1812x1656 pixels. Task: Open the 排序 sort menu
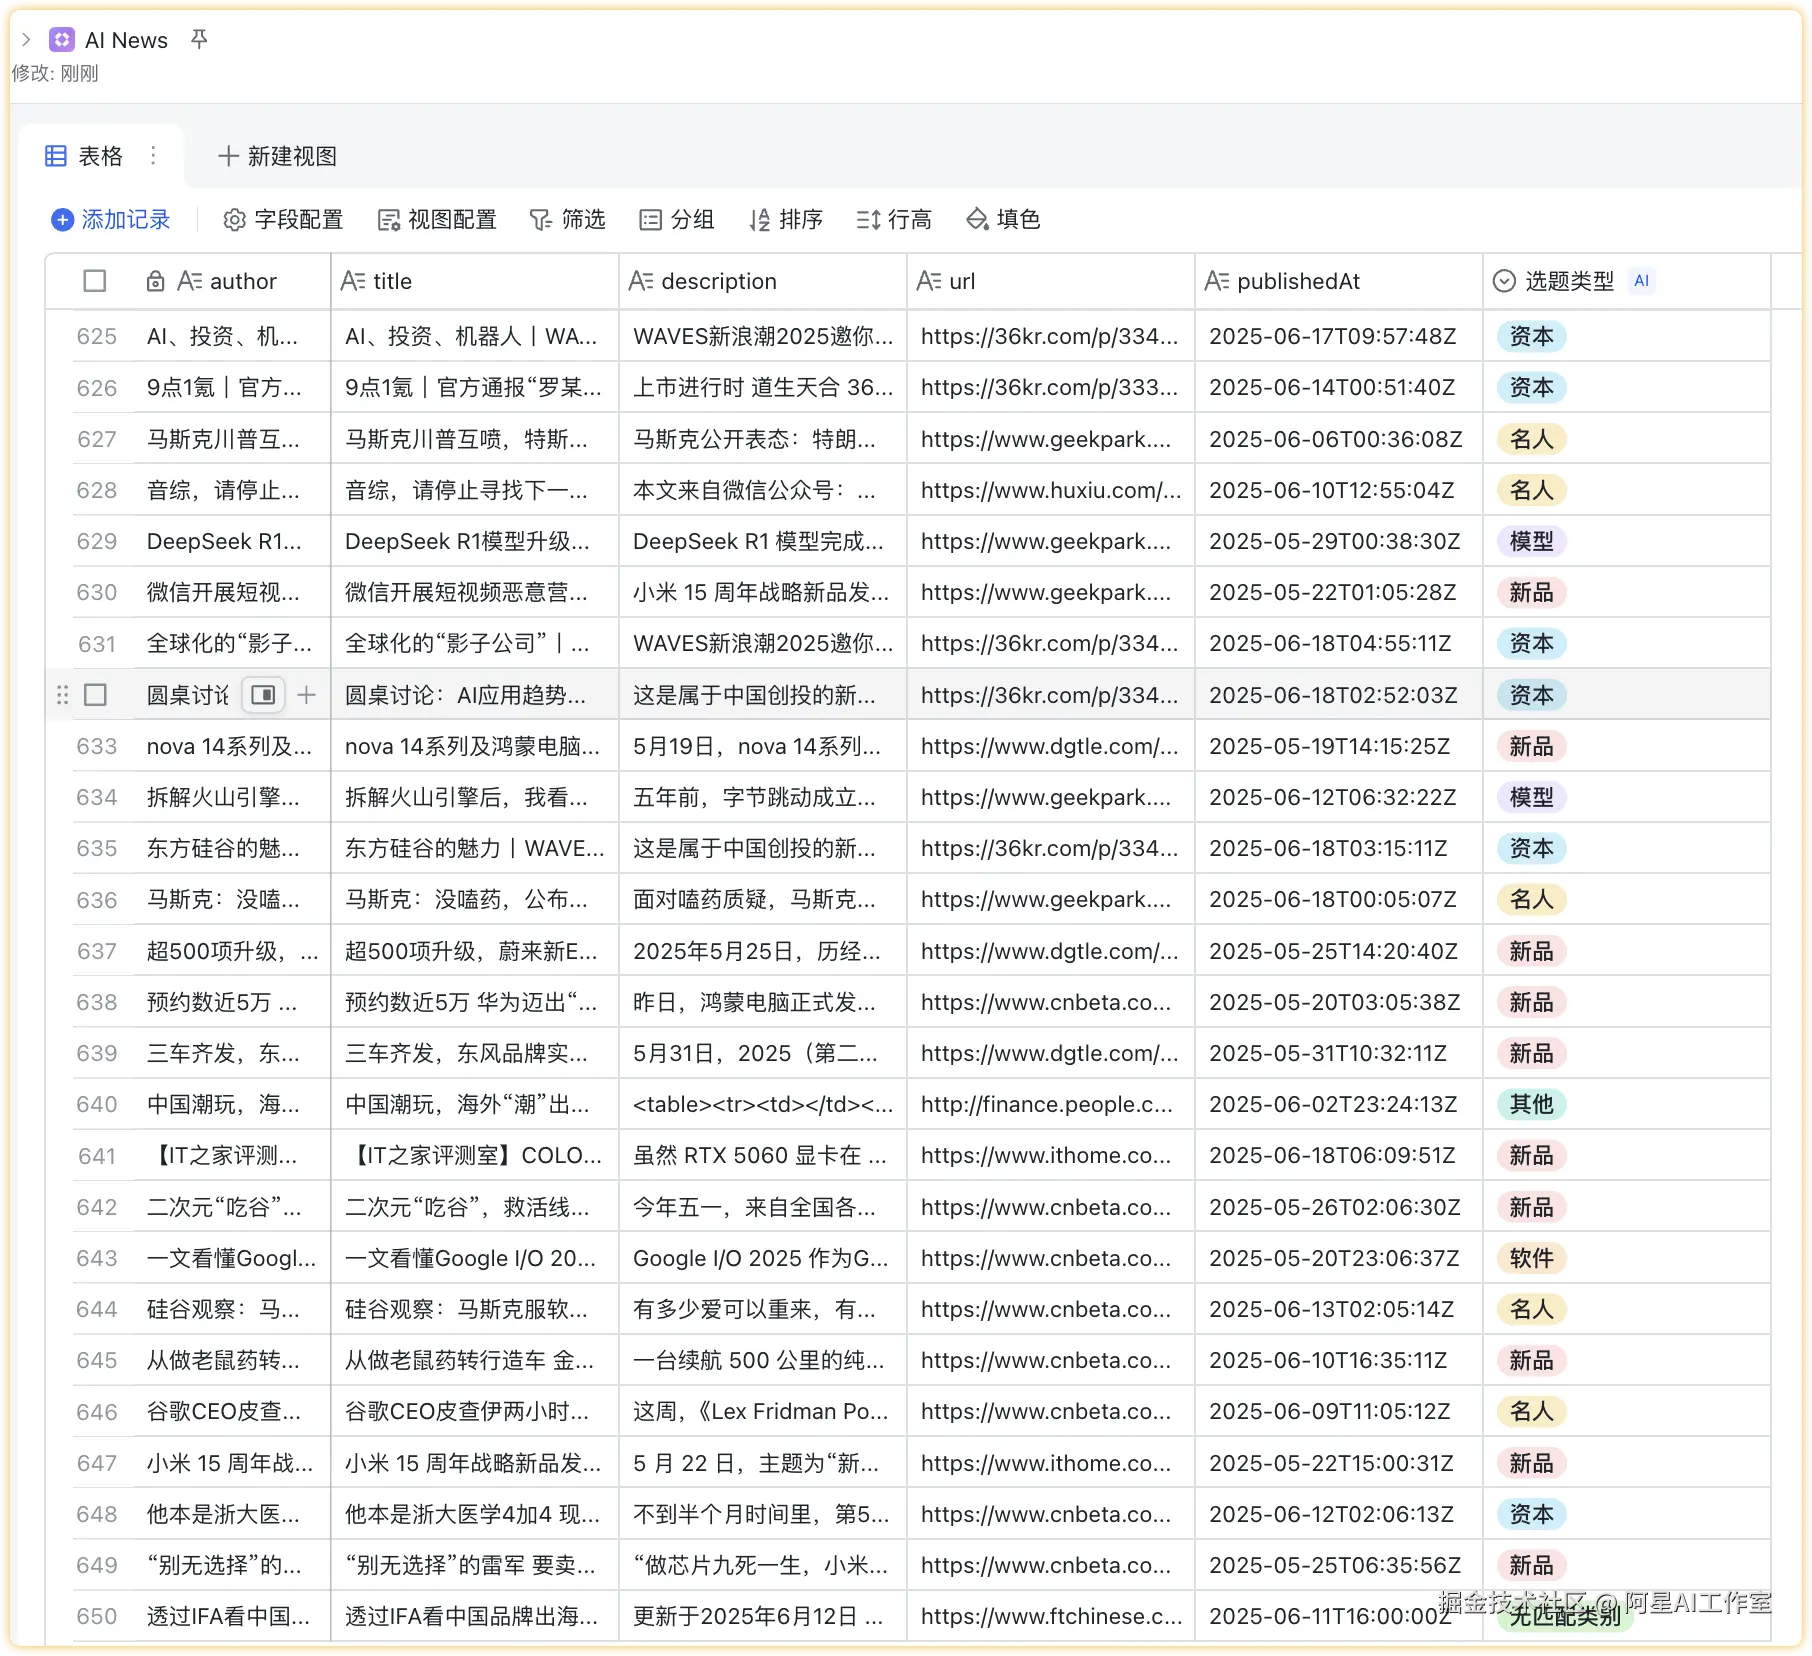[x=786, y=219]
